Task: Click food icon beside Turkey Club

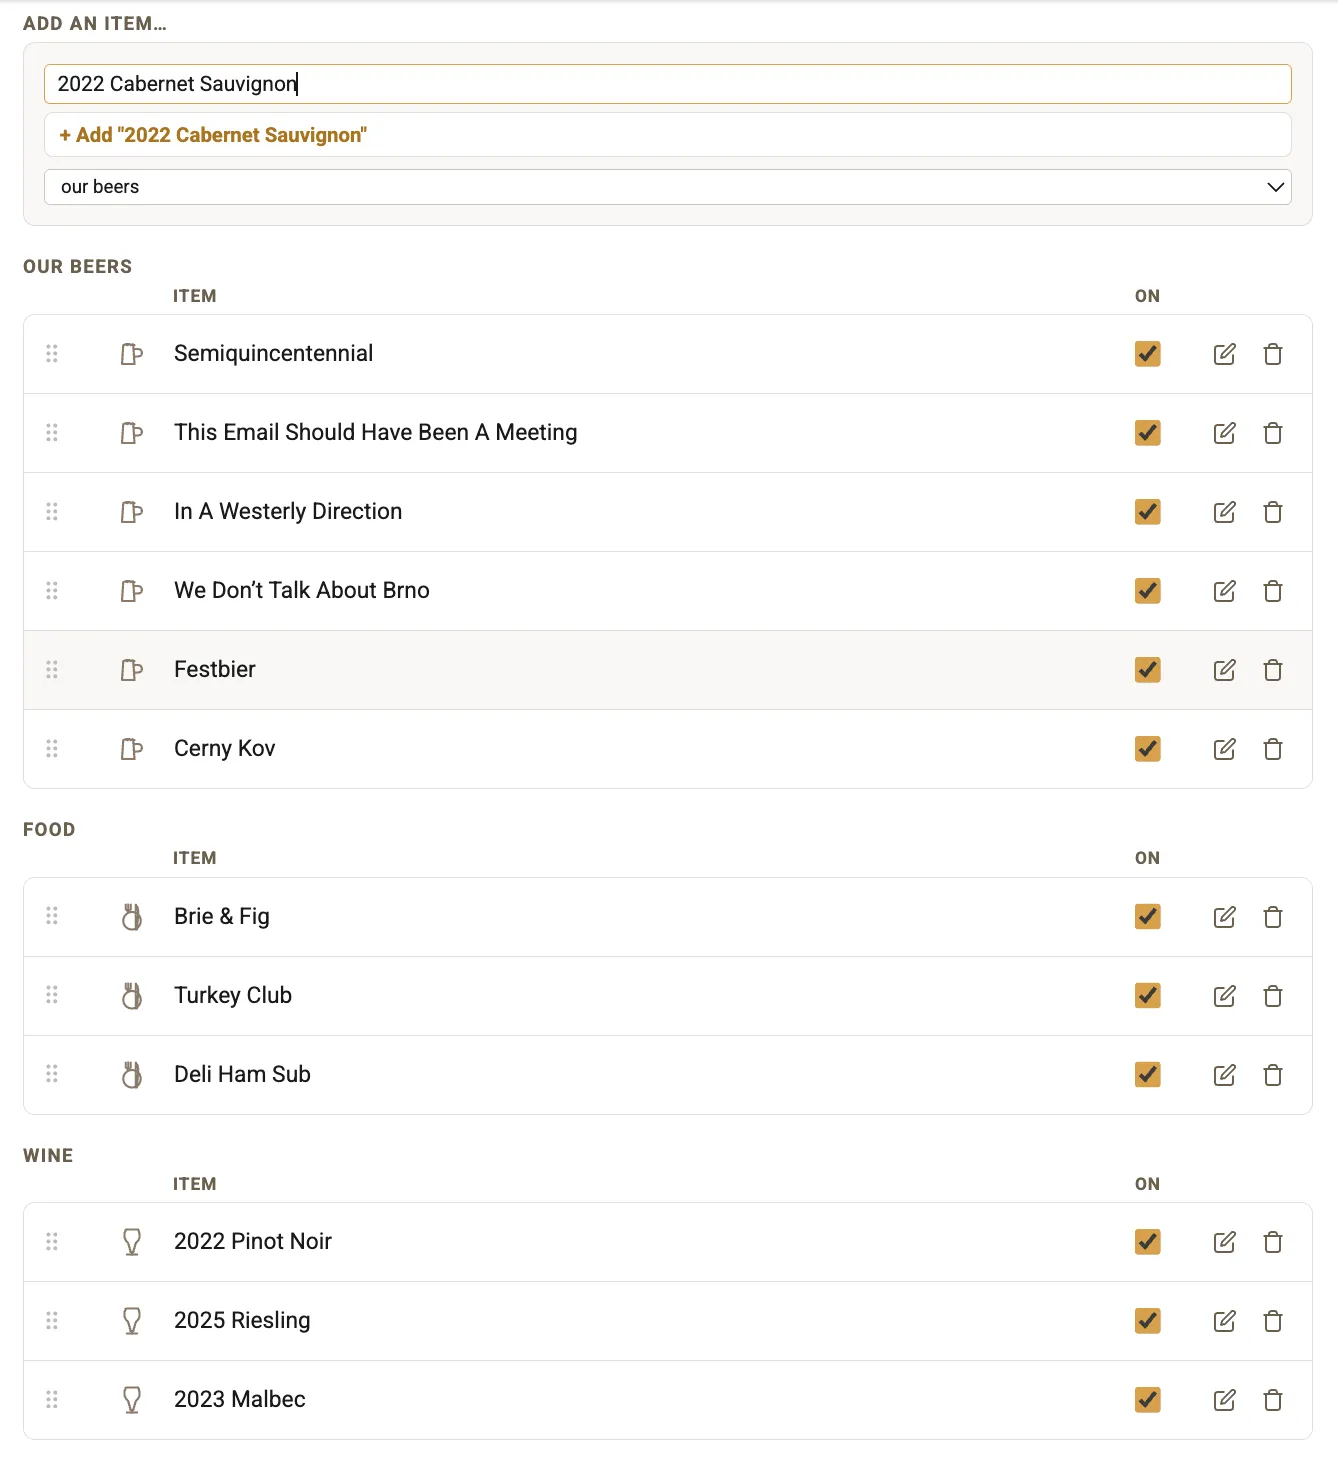Action: [x=132, y=996]
